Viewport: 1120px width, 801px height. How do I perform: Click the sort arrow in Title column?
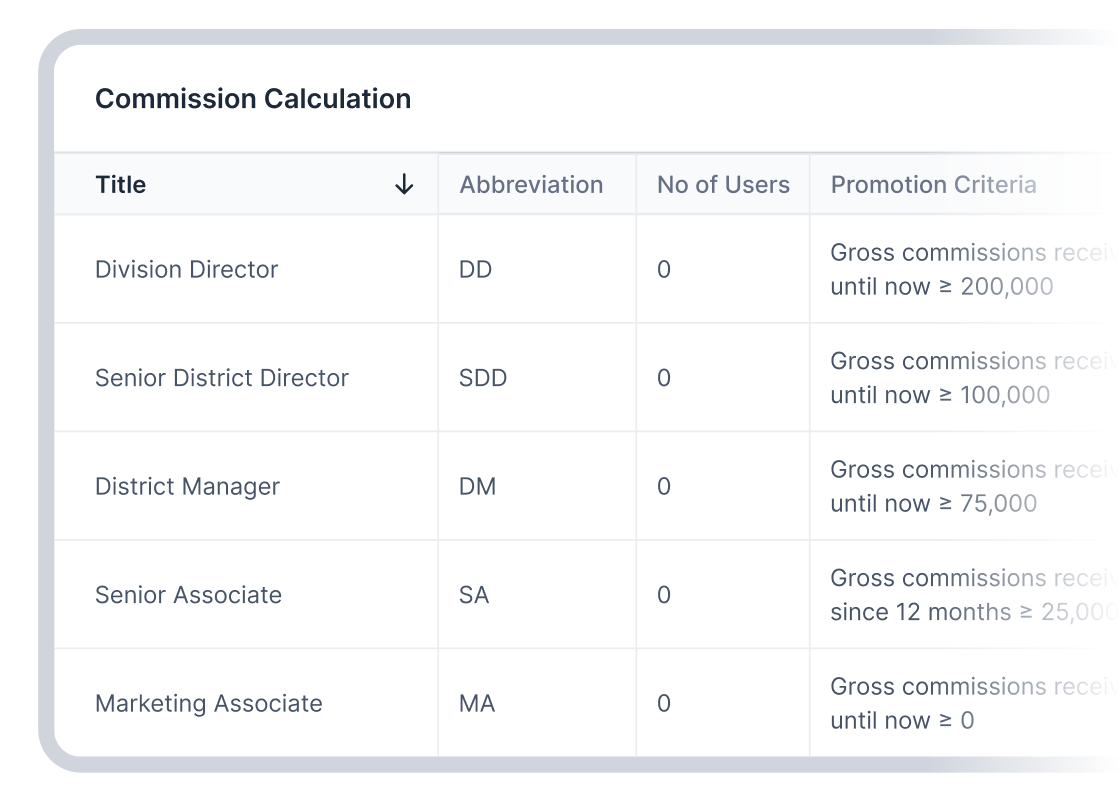[404, 185]
